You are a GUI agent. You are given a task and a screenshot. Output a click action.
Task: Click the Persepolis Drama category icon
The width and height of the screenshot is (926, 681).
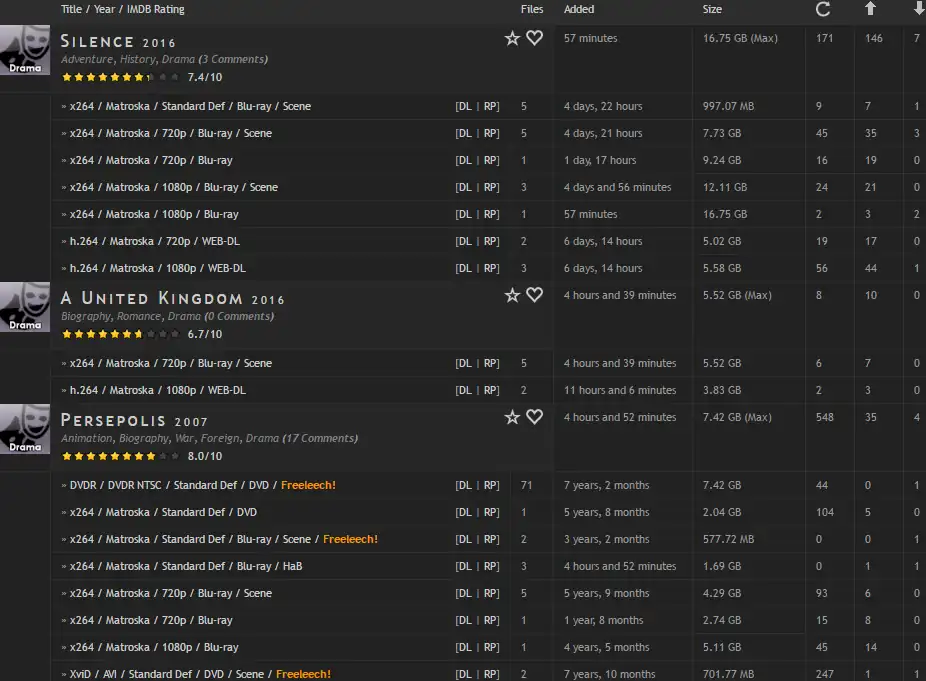click(25, 429)
